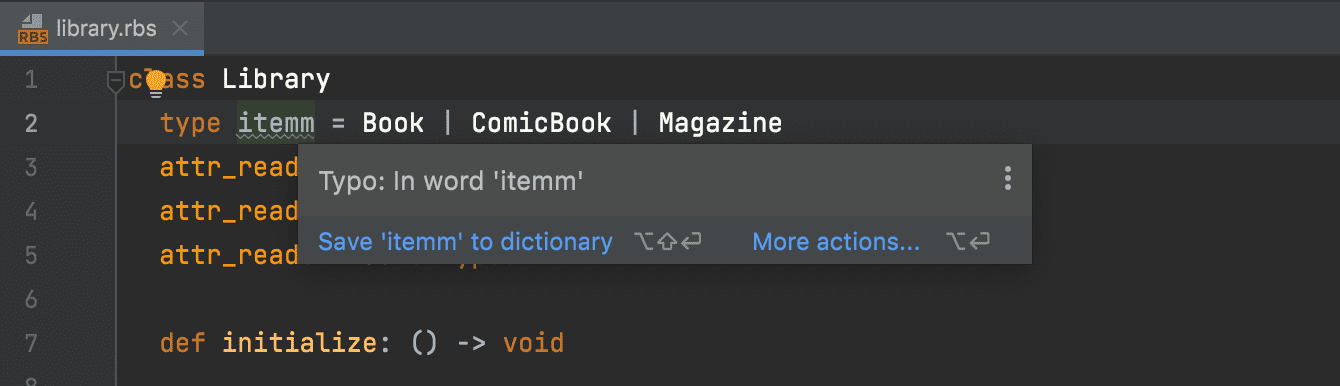Click the misspelled word itemm

tap(276, 123)
